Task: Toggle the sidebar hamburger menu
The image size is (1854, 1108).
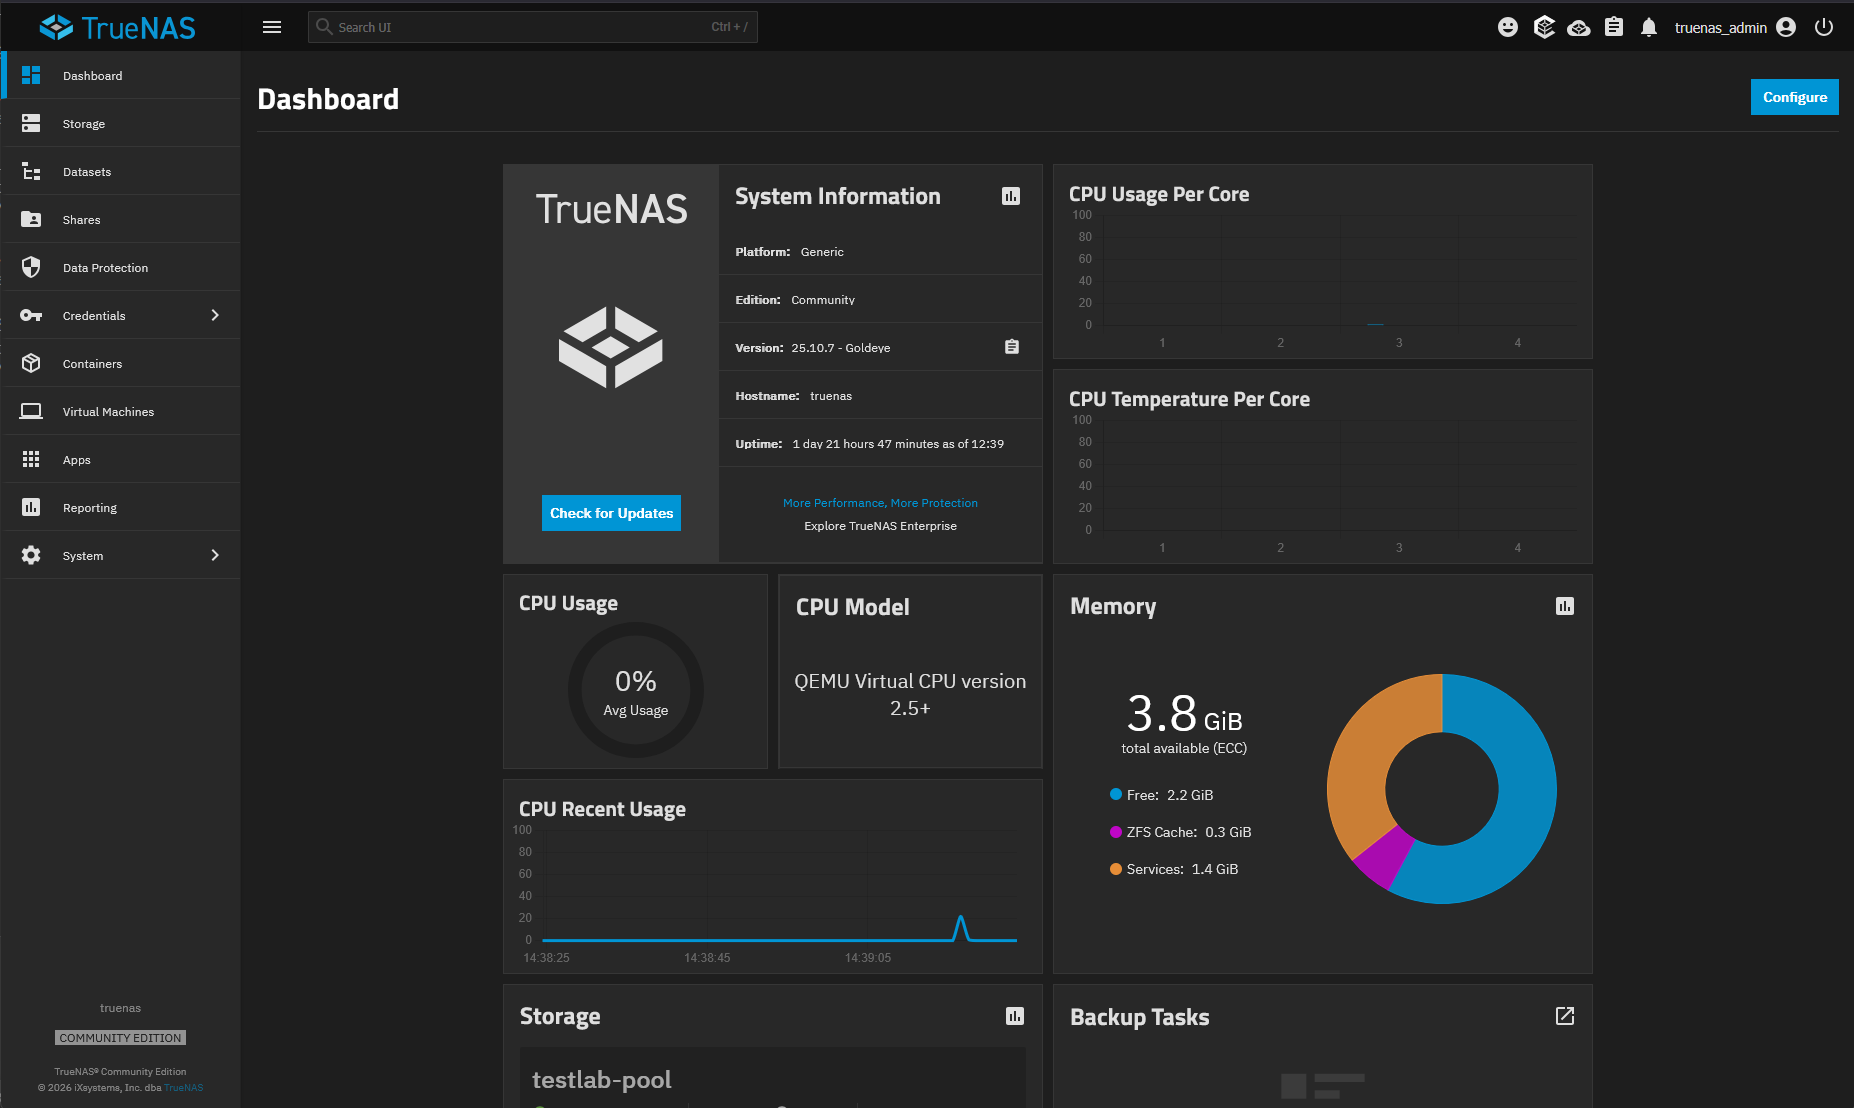Action: click(x=272, y=27)
